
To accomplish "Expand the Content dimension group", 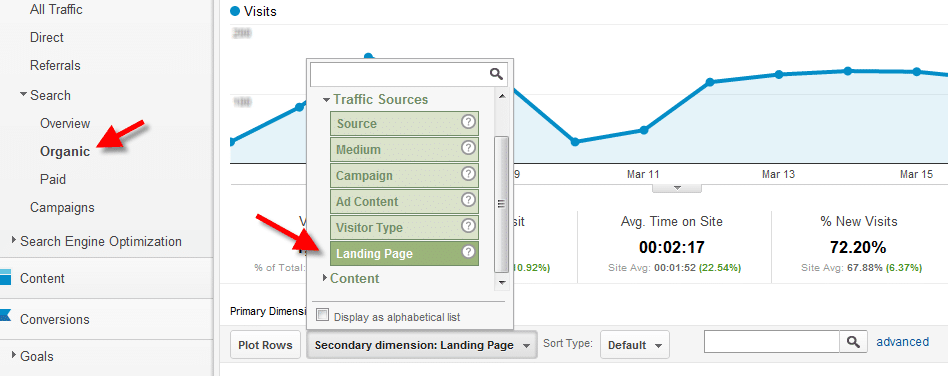I will coord(325,278).
